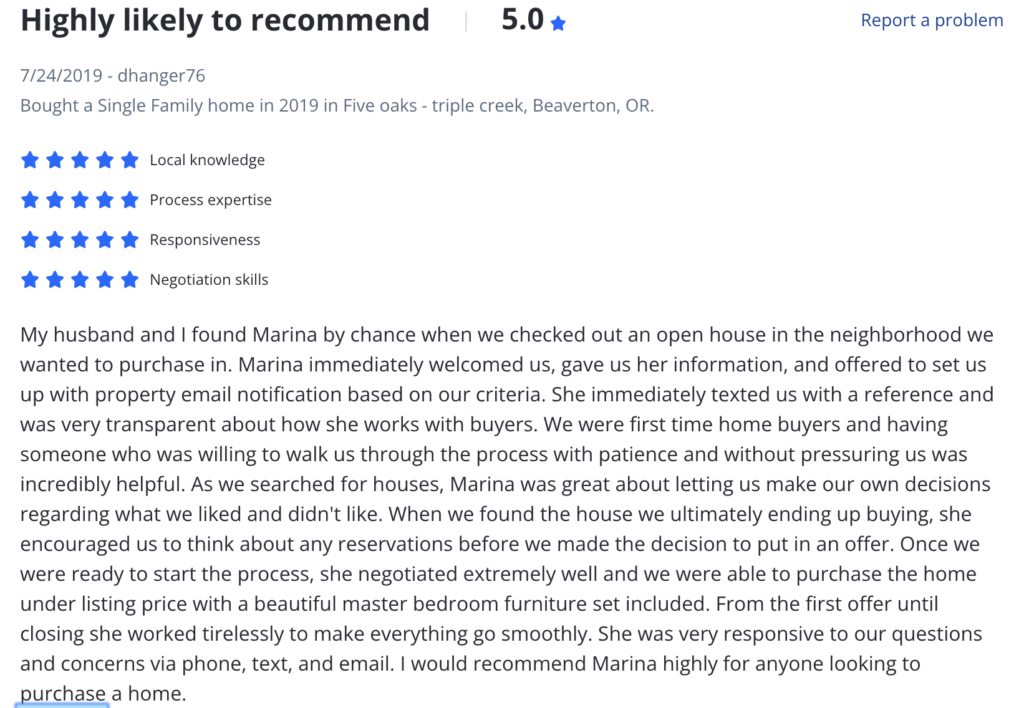Click the Process expertise label
The width and height of the screenshot is (1024, 708).
[210, 200]
